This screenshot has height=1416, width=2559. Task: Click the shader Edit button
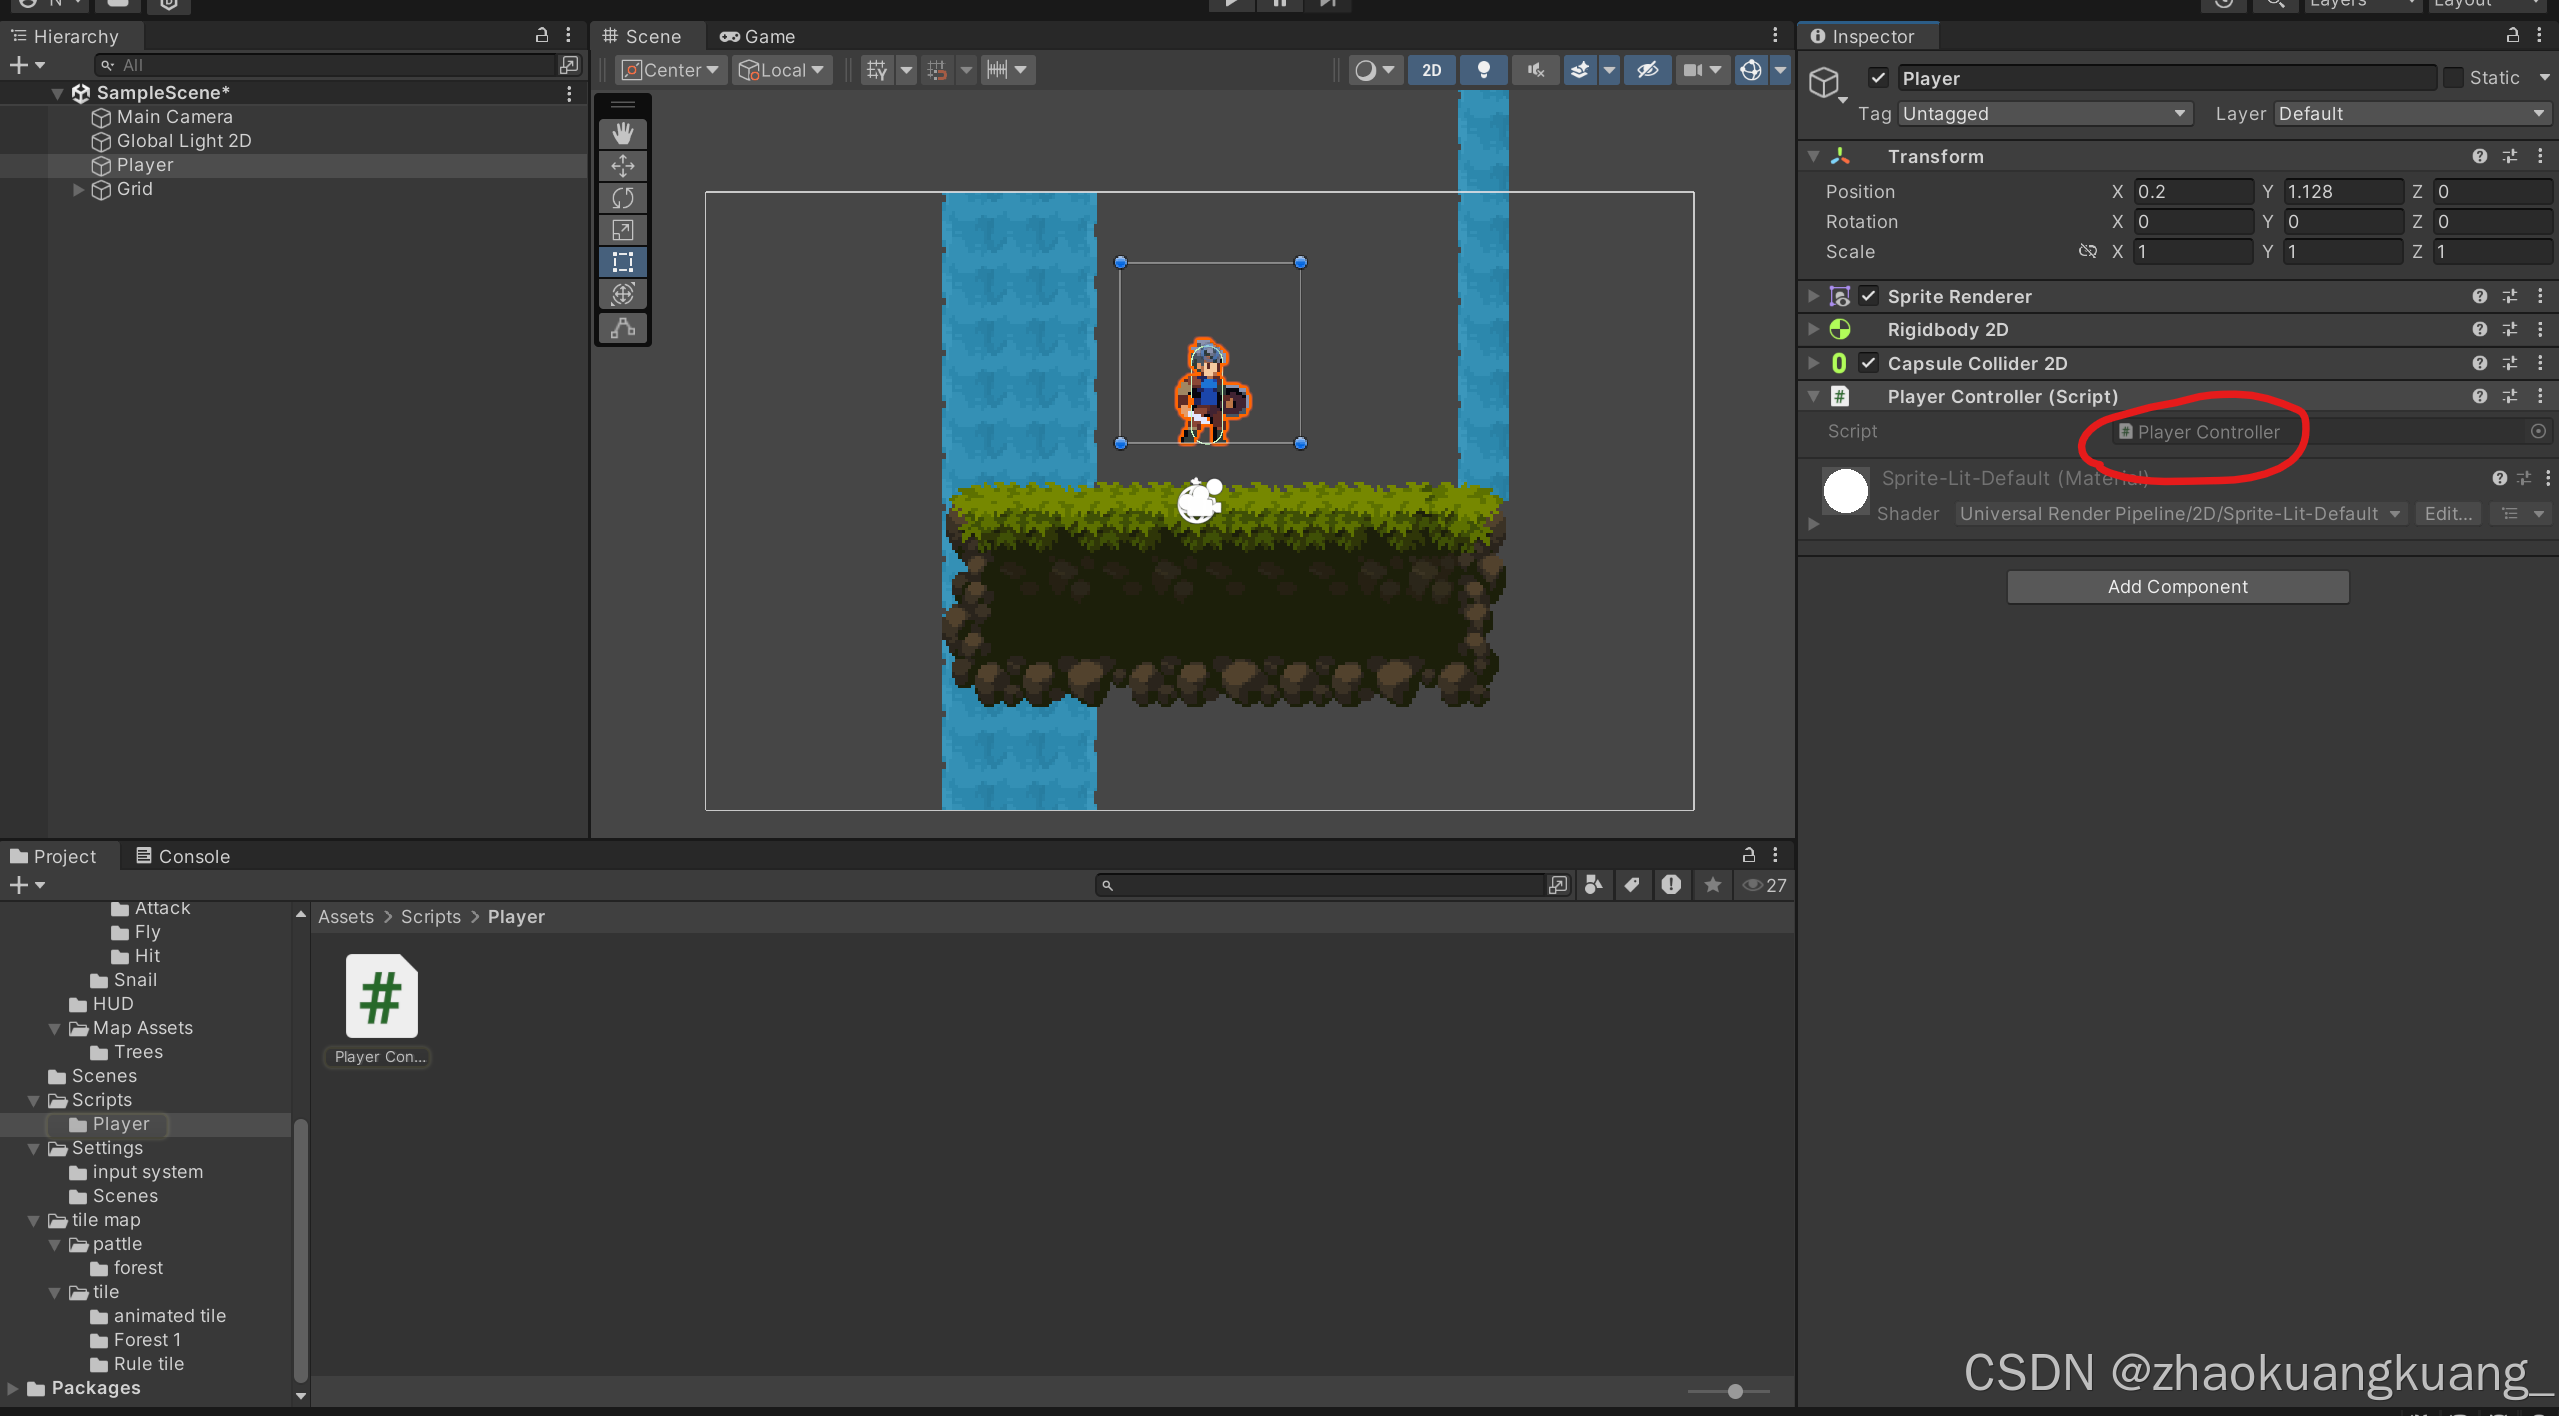(2447, 513)
